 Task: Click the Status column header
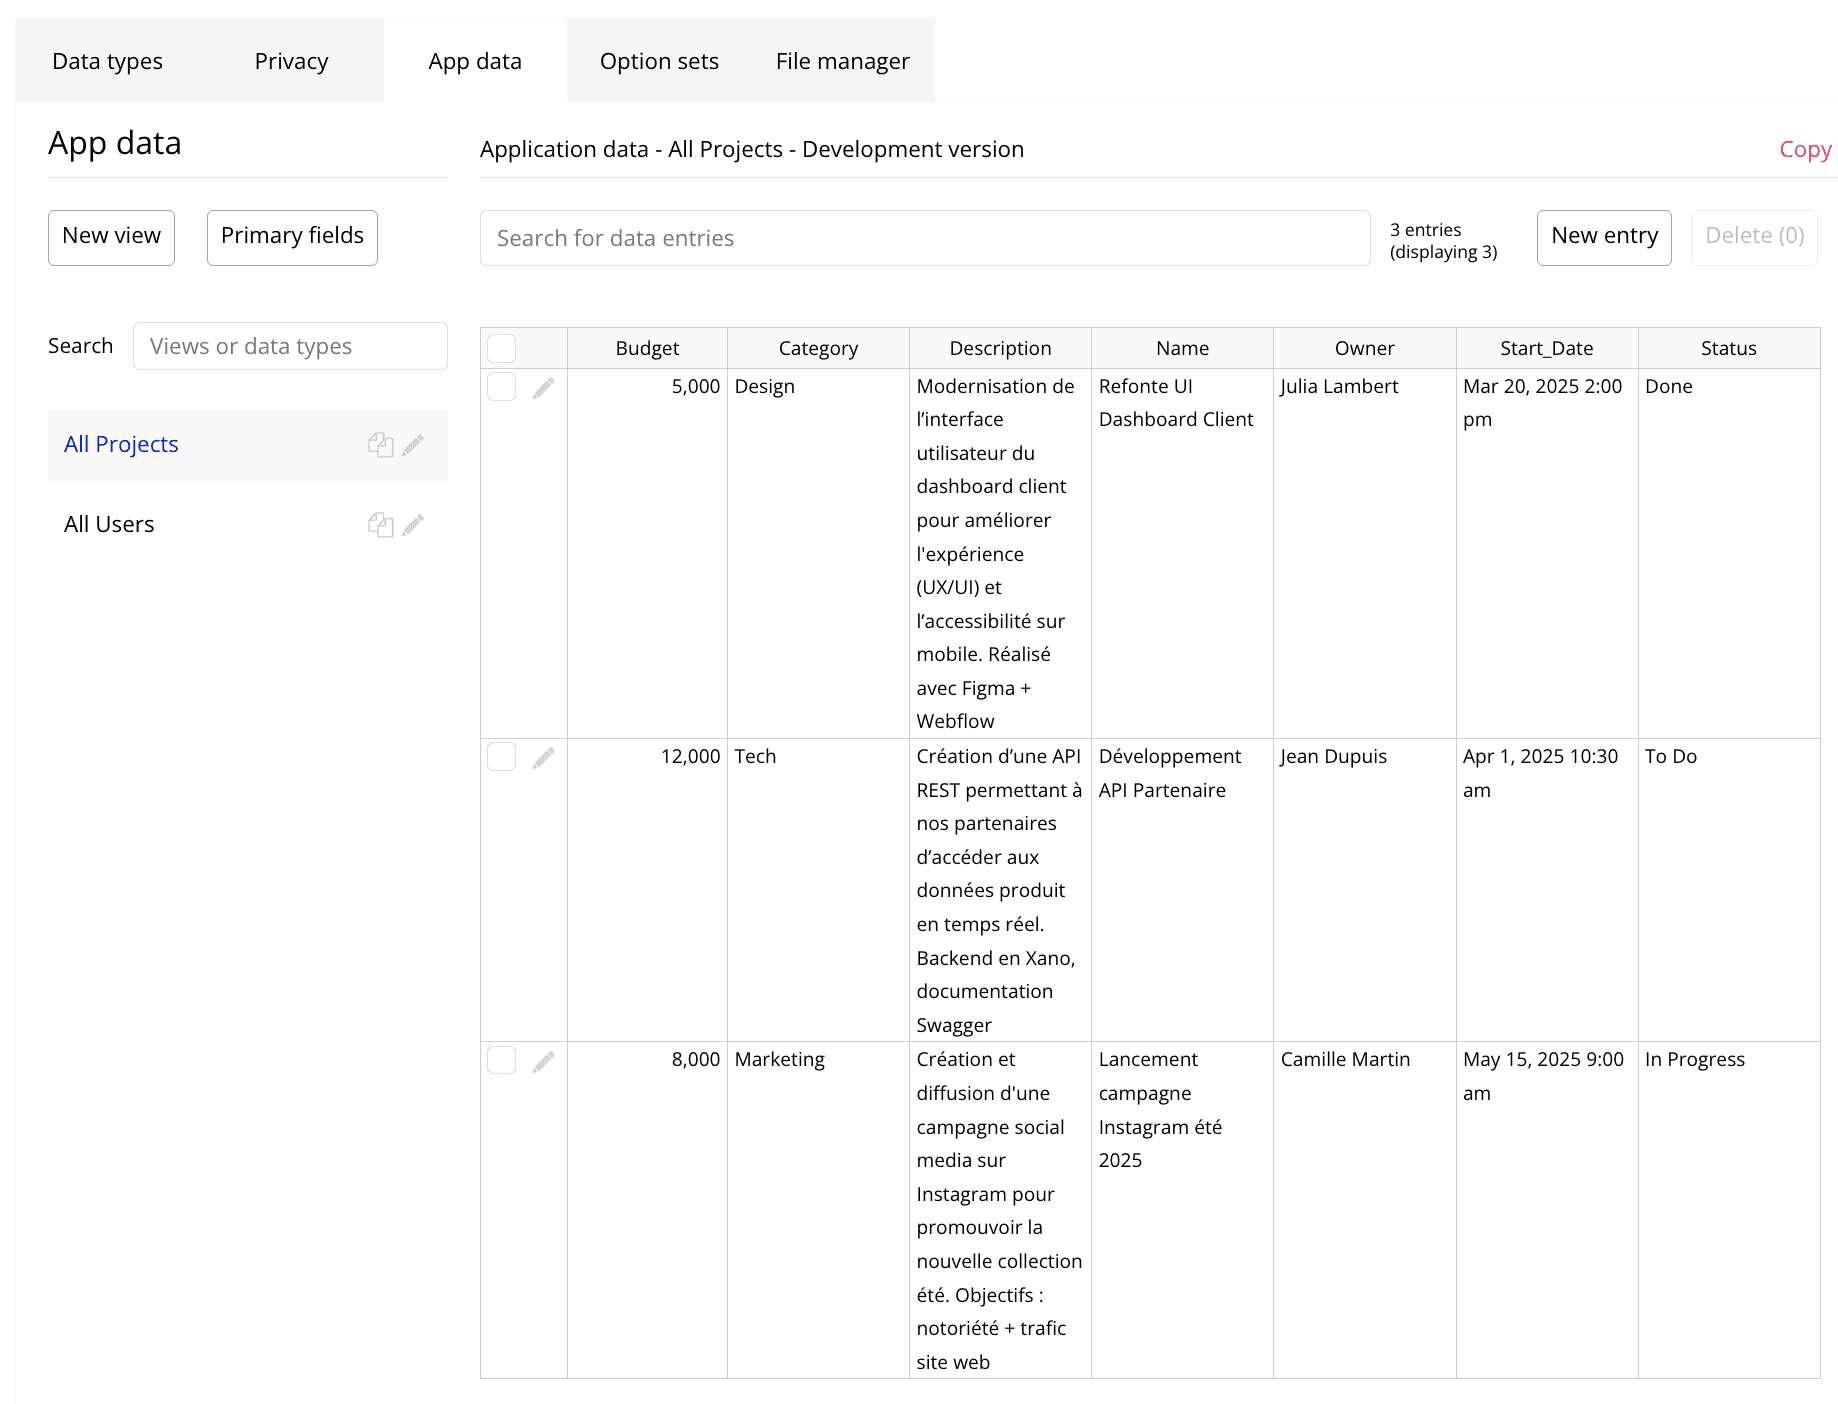pyautogui.click(x=1729, y=348)
